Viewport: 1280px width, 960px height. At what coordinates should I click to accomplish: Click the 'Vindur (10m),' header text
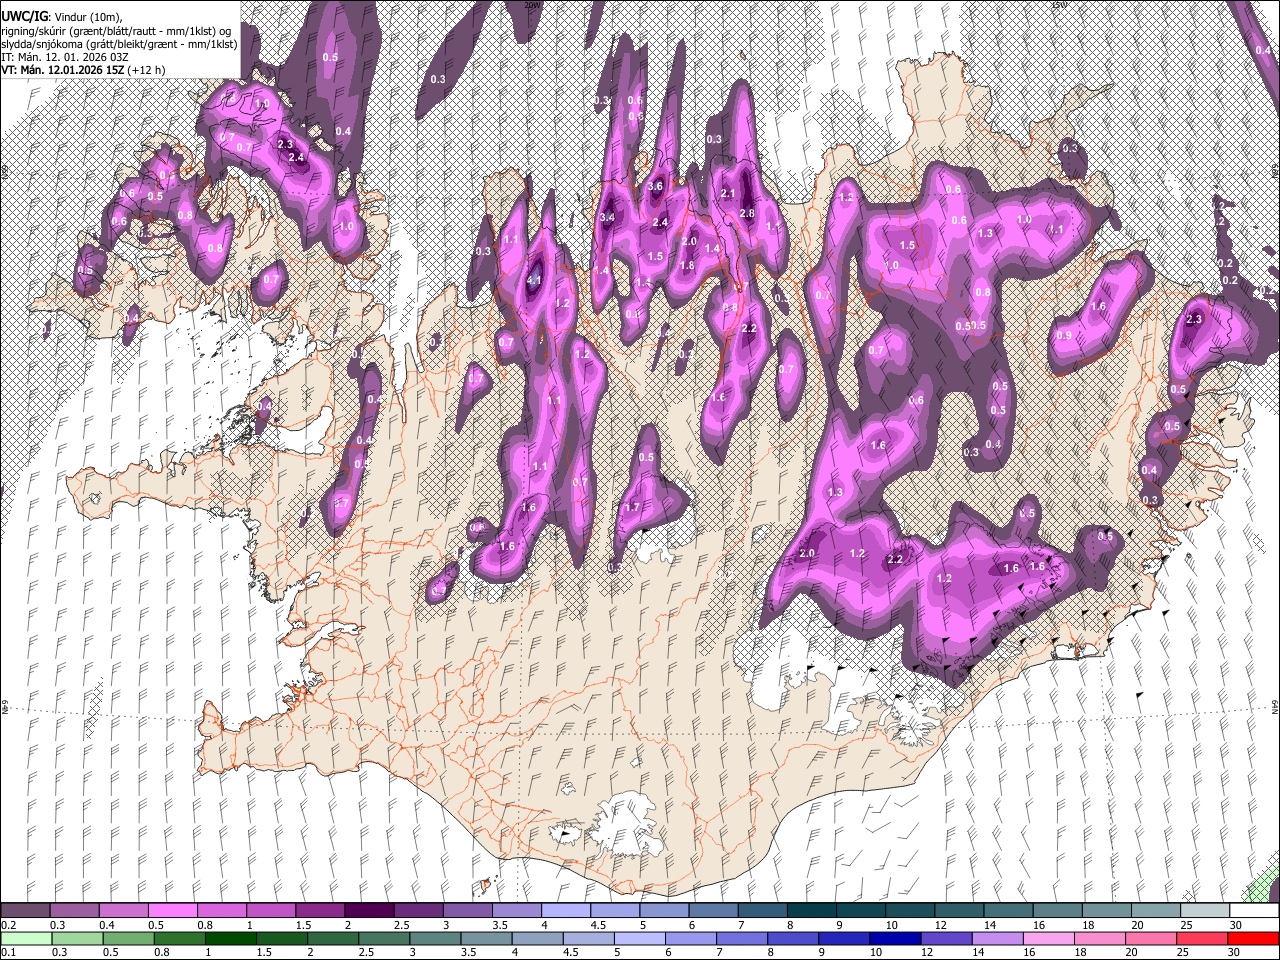(90, 17)
